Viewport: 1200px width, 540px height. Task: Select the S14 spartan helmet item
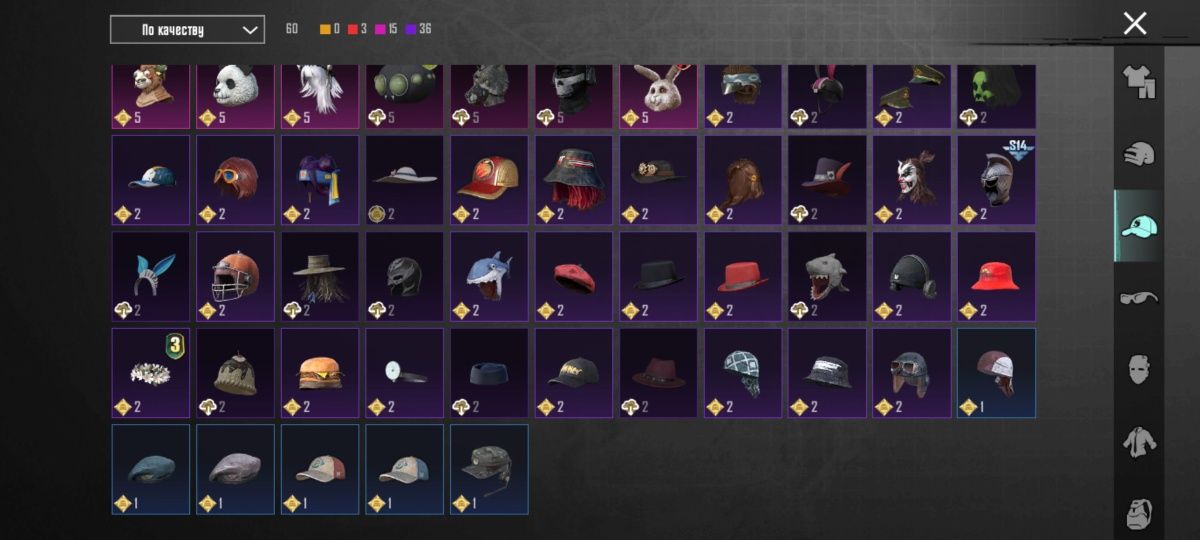click(x=996, y=180)
